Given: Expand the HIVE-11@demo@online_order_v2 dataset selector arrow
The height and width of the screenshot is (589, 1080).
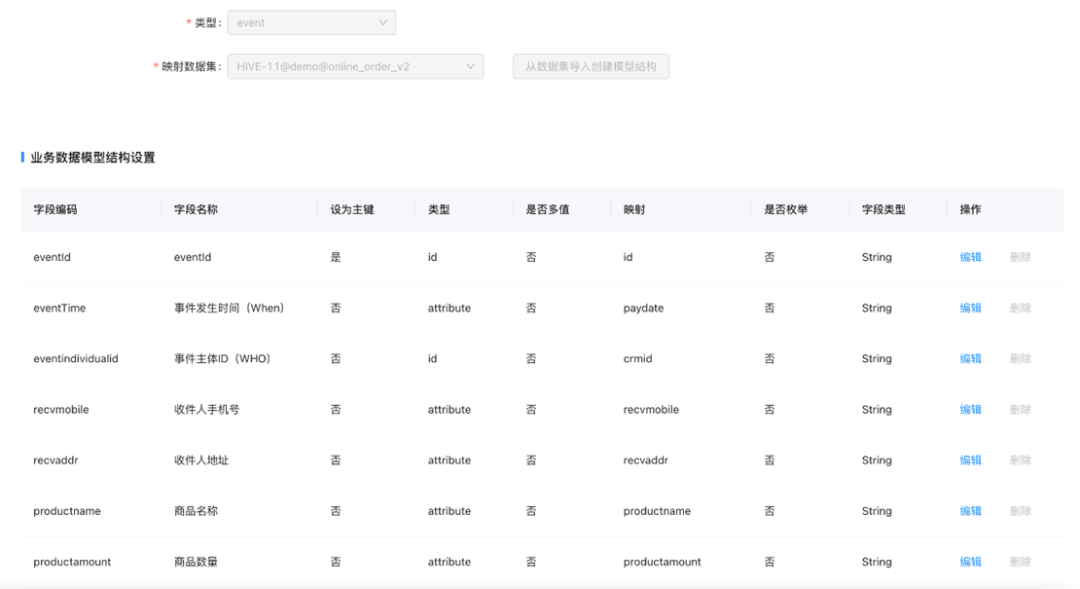Looking at the screenshot, I should pos(470,66).
